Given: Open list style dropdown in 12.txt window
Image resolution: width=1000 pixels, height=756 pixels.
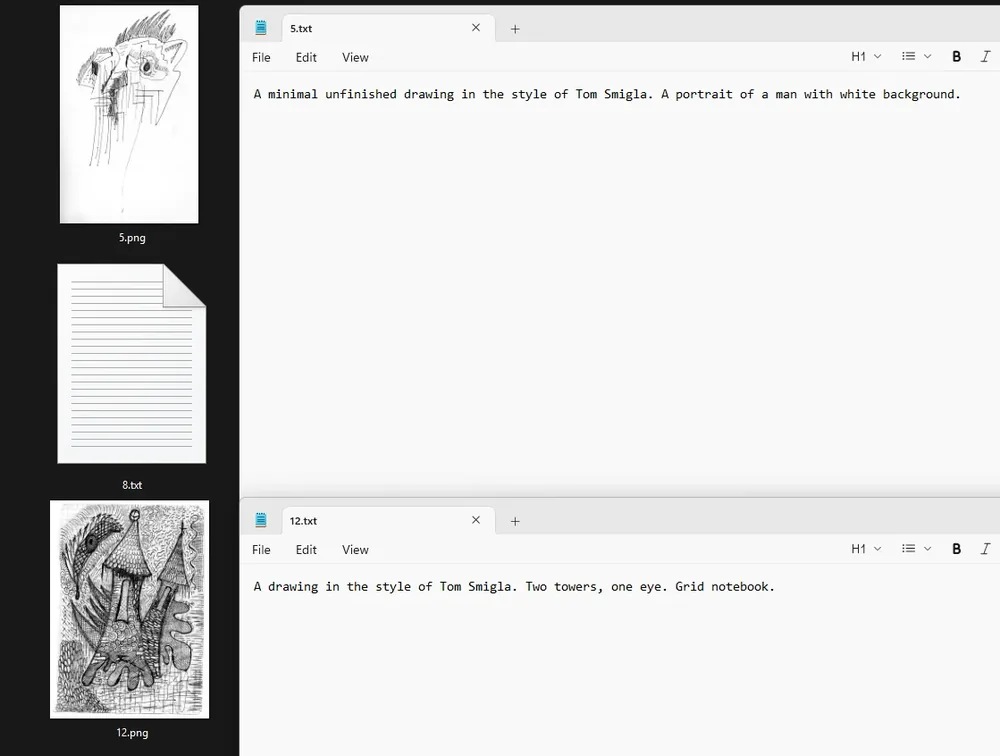Looking at the screenshot, I should coord(916,549).
